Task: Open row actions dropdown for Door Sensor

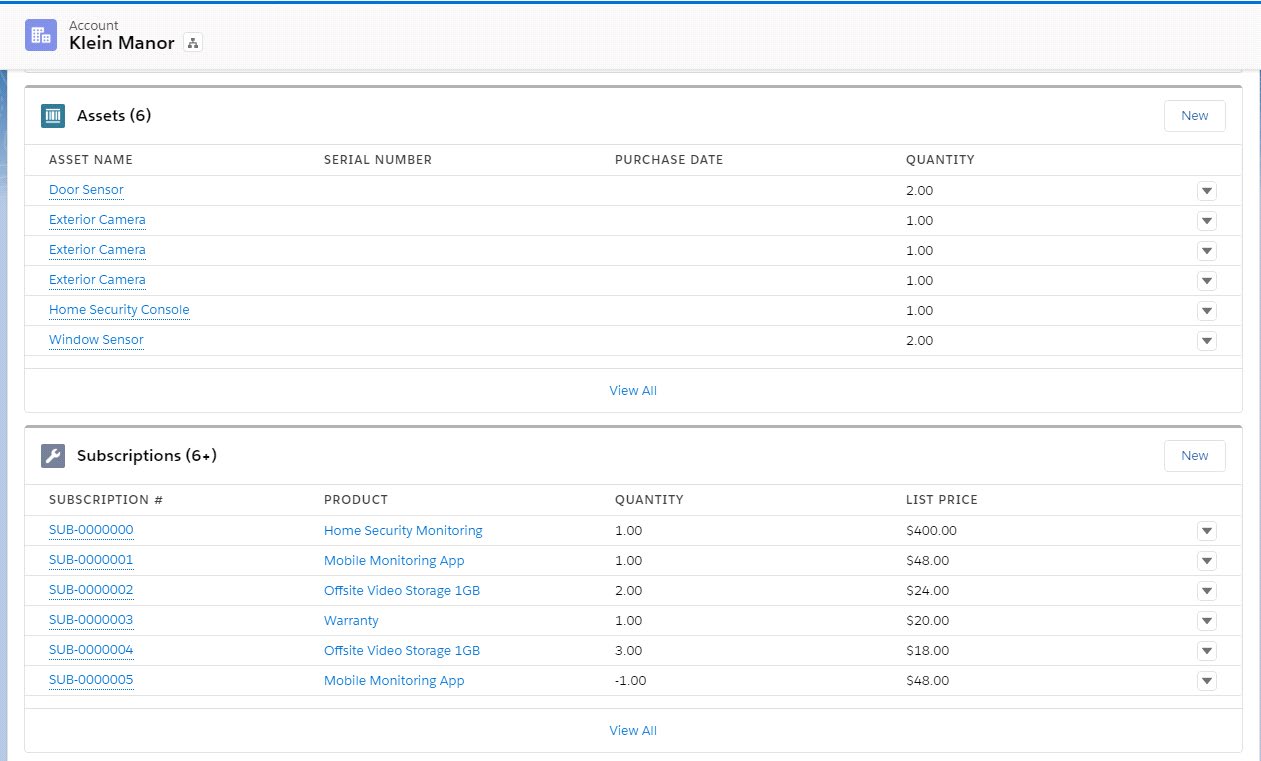Action: click(x=1206, y=191)
